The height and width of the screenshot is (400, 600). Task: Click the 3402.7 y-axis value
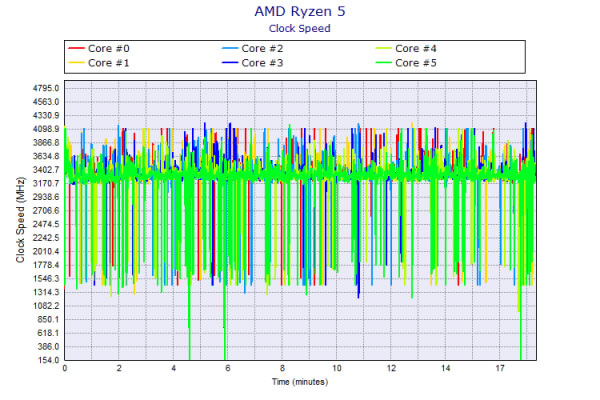tap(46, 170)
